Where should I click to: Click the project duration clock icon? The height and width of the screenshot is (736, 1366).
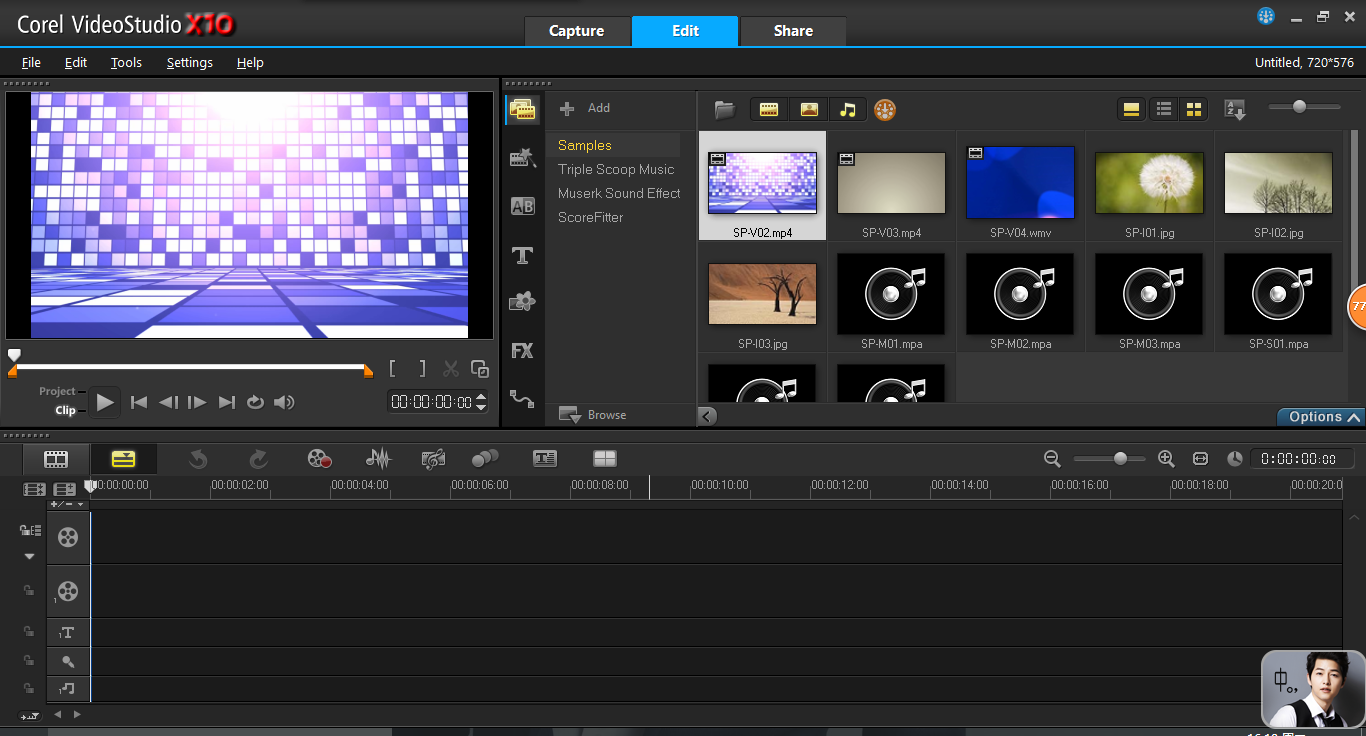(1235, 458)
